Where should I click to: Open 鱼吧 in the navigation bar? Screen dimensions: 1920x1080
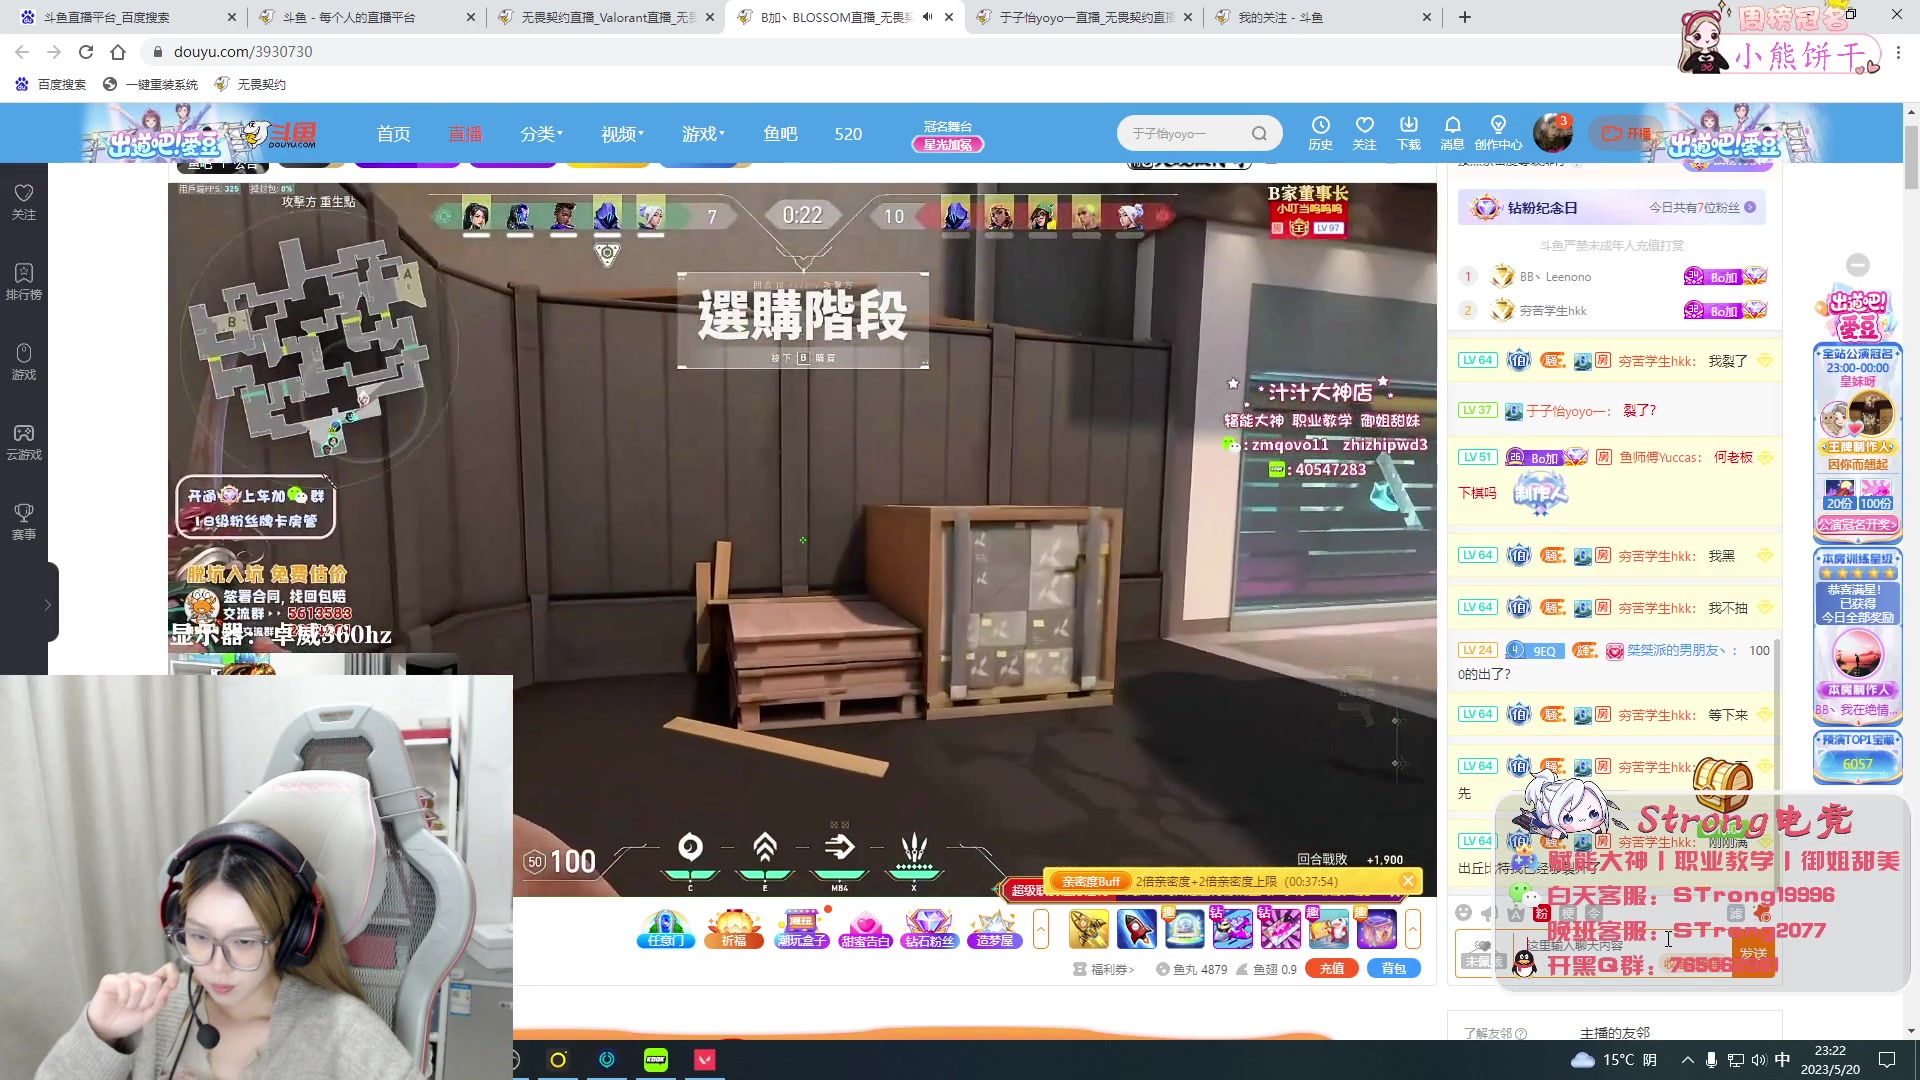pos(780,134)
